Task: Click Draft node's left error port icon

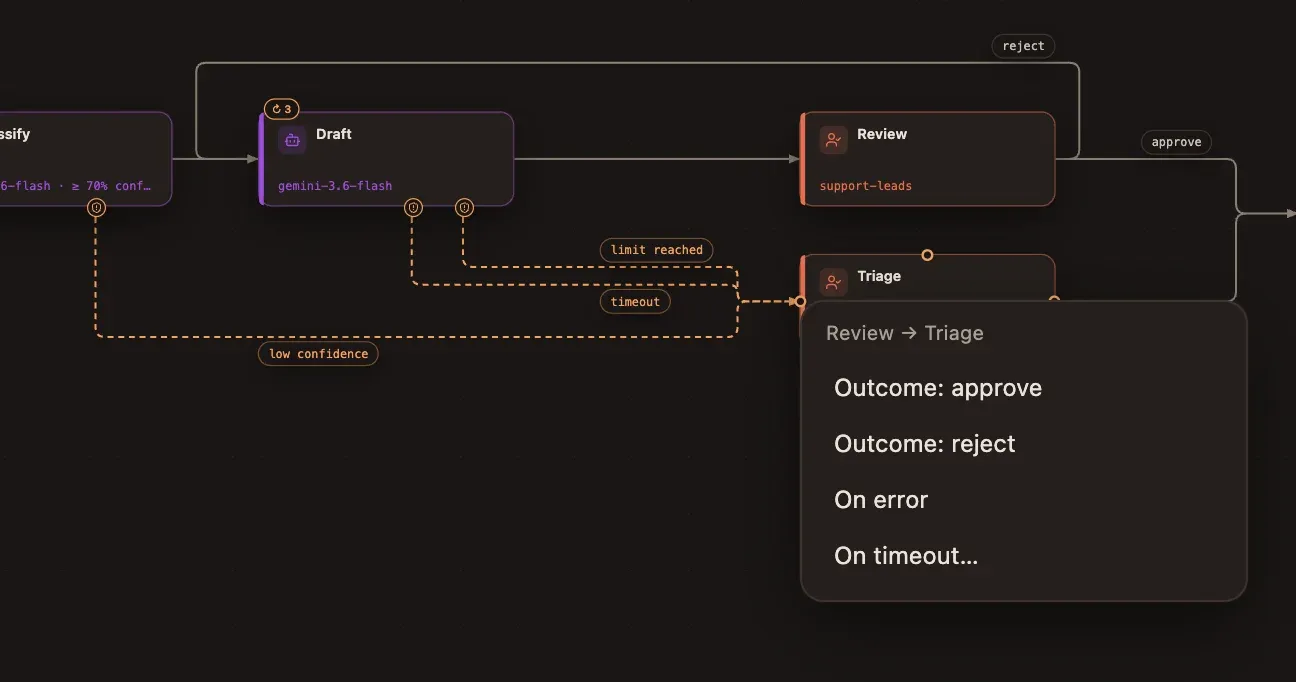Action: pyautogui.click(x=413, y=207)
